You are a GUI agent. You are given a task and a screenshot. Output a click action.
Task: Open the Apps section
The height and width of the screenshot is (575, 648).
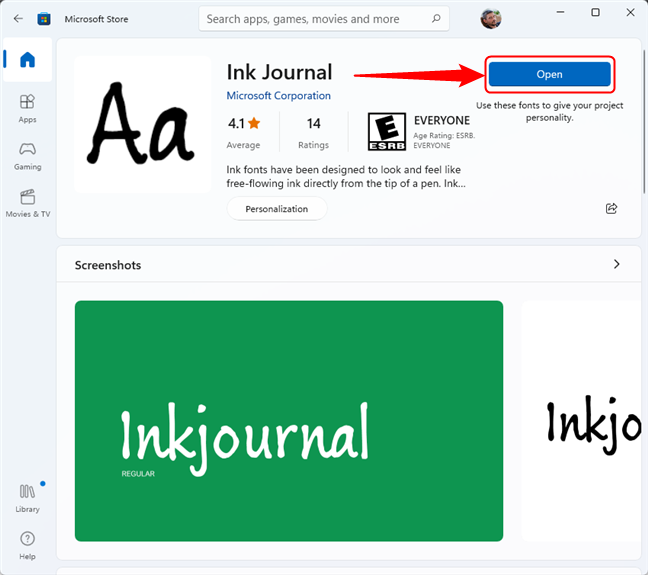tap(27, 109)
